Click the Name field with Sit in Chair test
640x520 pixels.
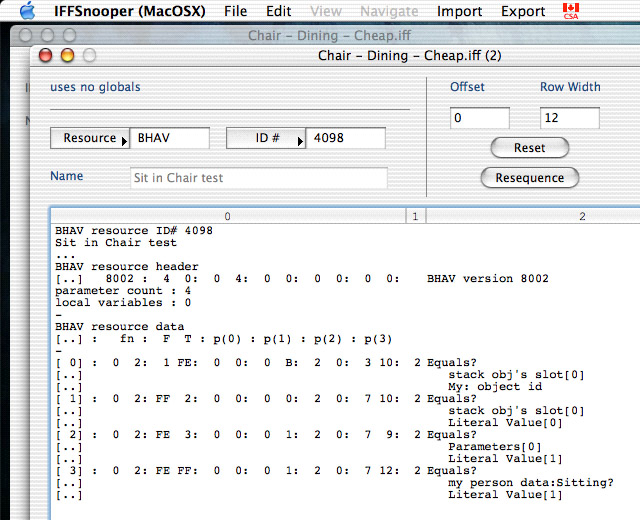coord(258,178)
